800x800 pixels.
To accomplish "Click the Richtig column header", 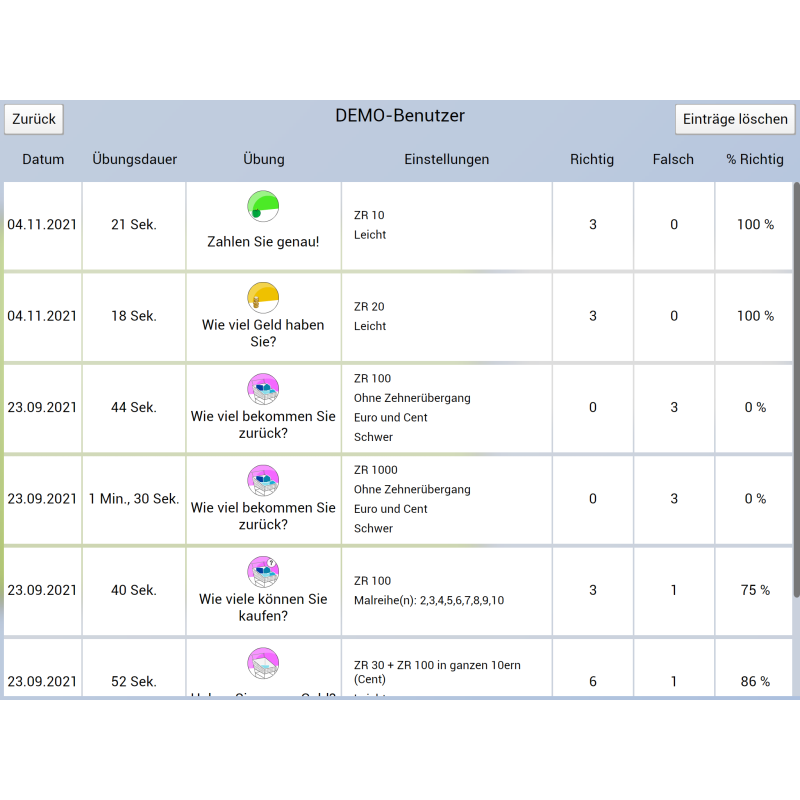I will pyautogui.click(x=592, y=159).
